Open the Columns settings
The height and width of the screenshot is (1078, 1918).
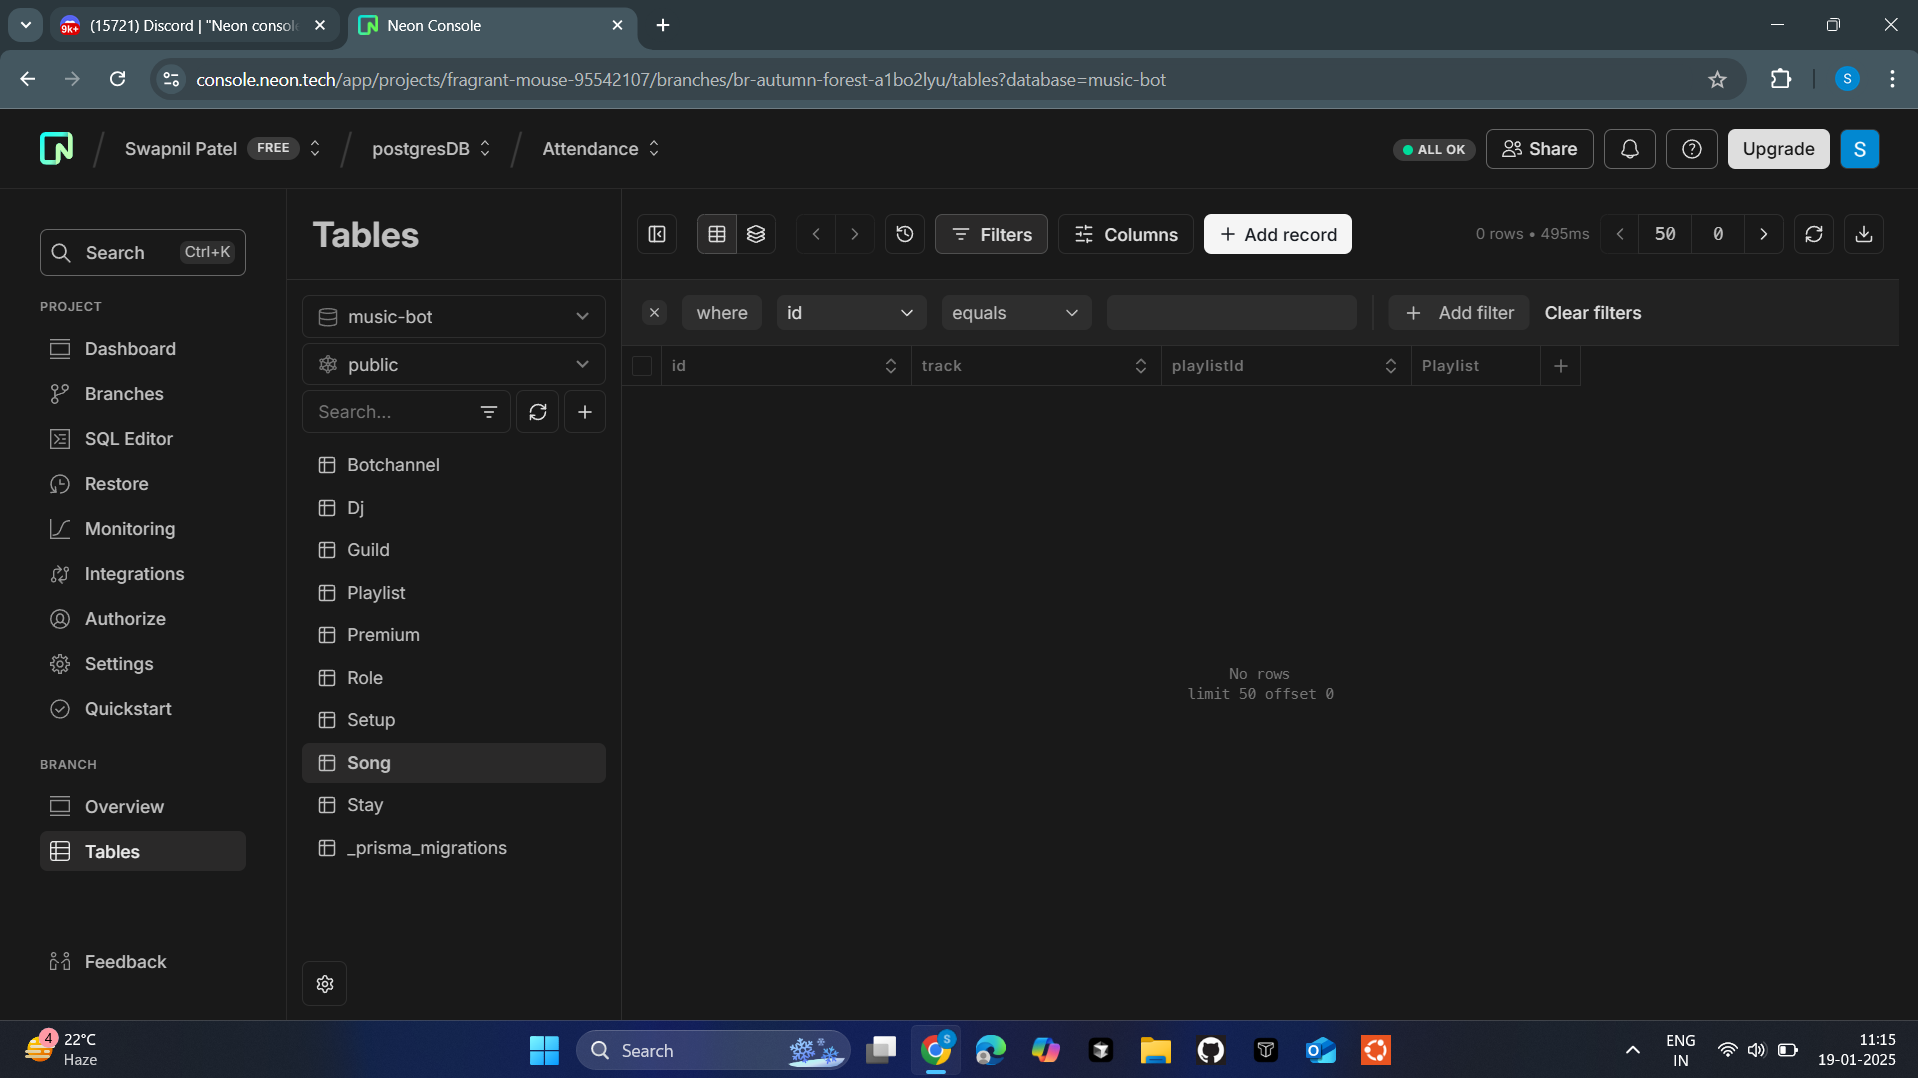1126,234
